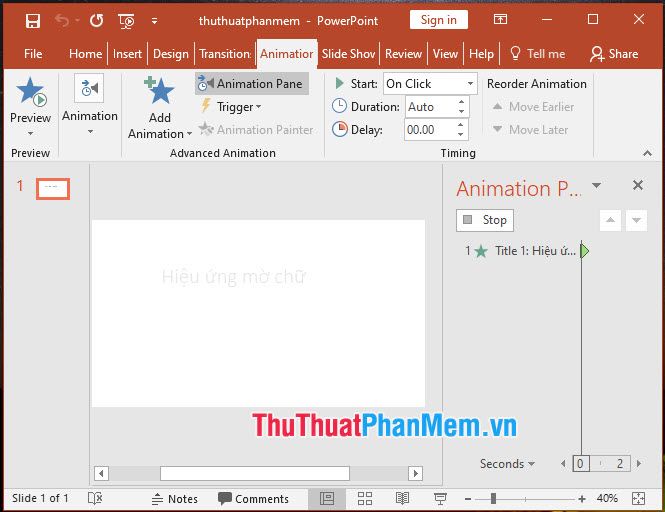Click the Share button
Viewport: 665px width, 512px height.
click(614, 54)
